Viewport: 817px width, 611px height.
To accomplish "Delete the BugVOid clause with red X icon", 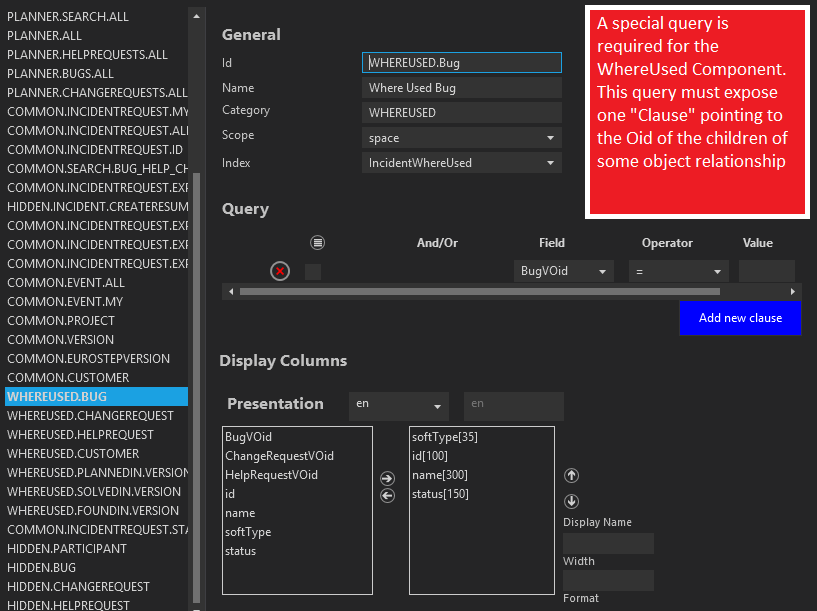I will coord(280,271).
